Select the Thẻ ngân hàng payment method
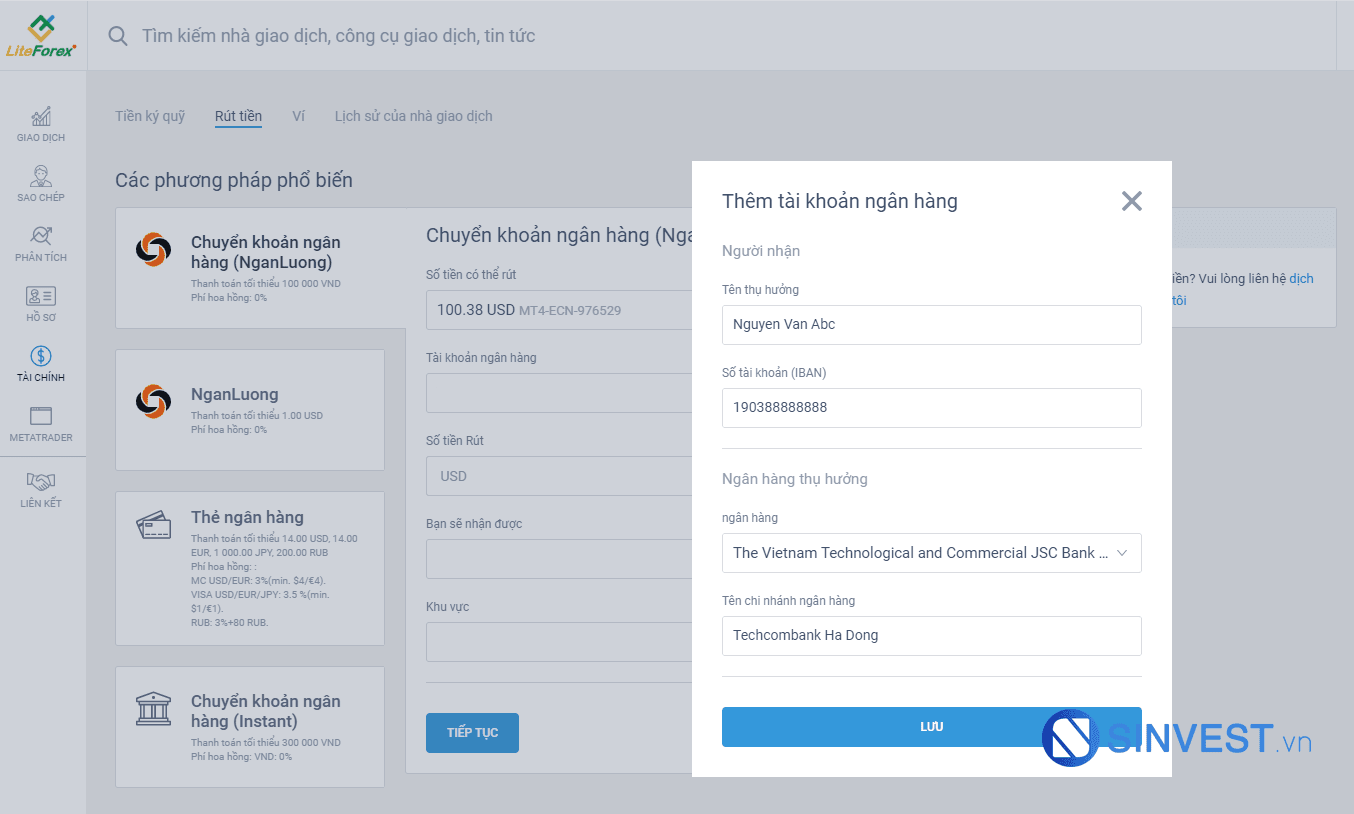This screenshot has width=1354, height=814. click(x=250, y=569)
